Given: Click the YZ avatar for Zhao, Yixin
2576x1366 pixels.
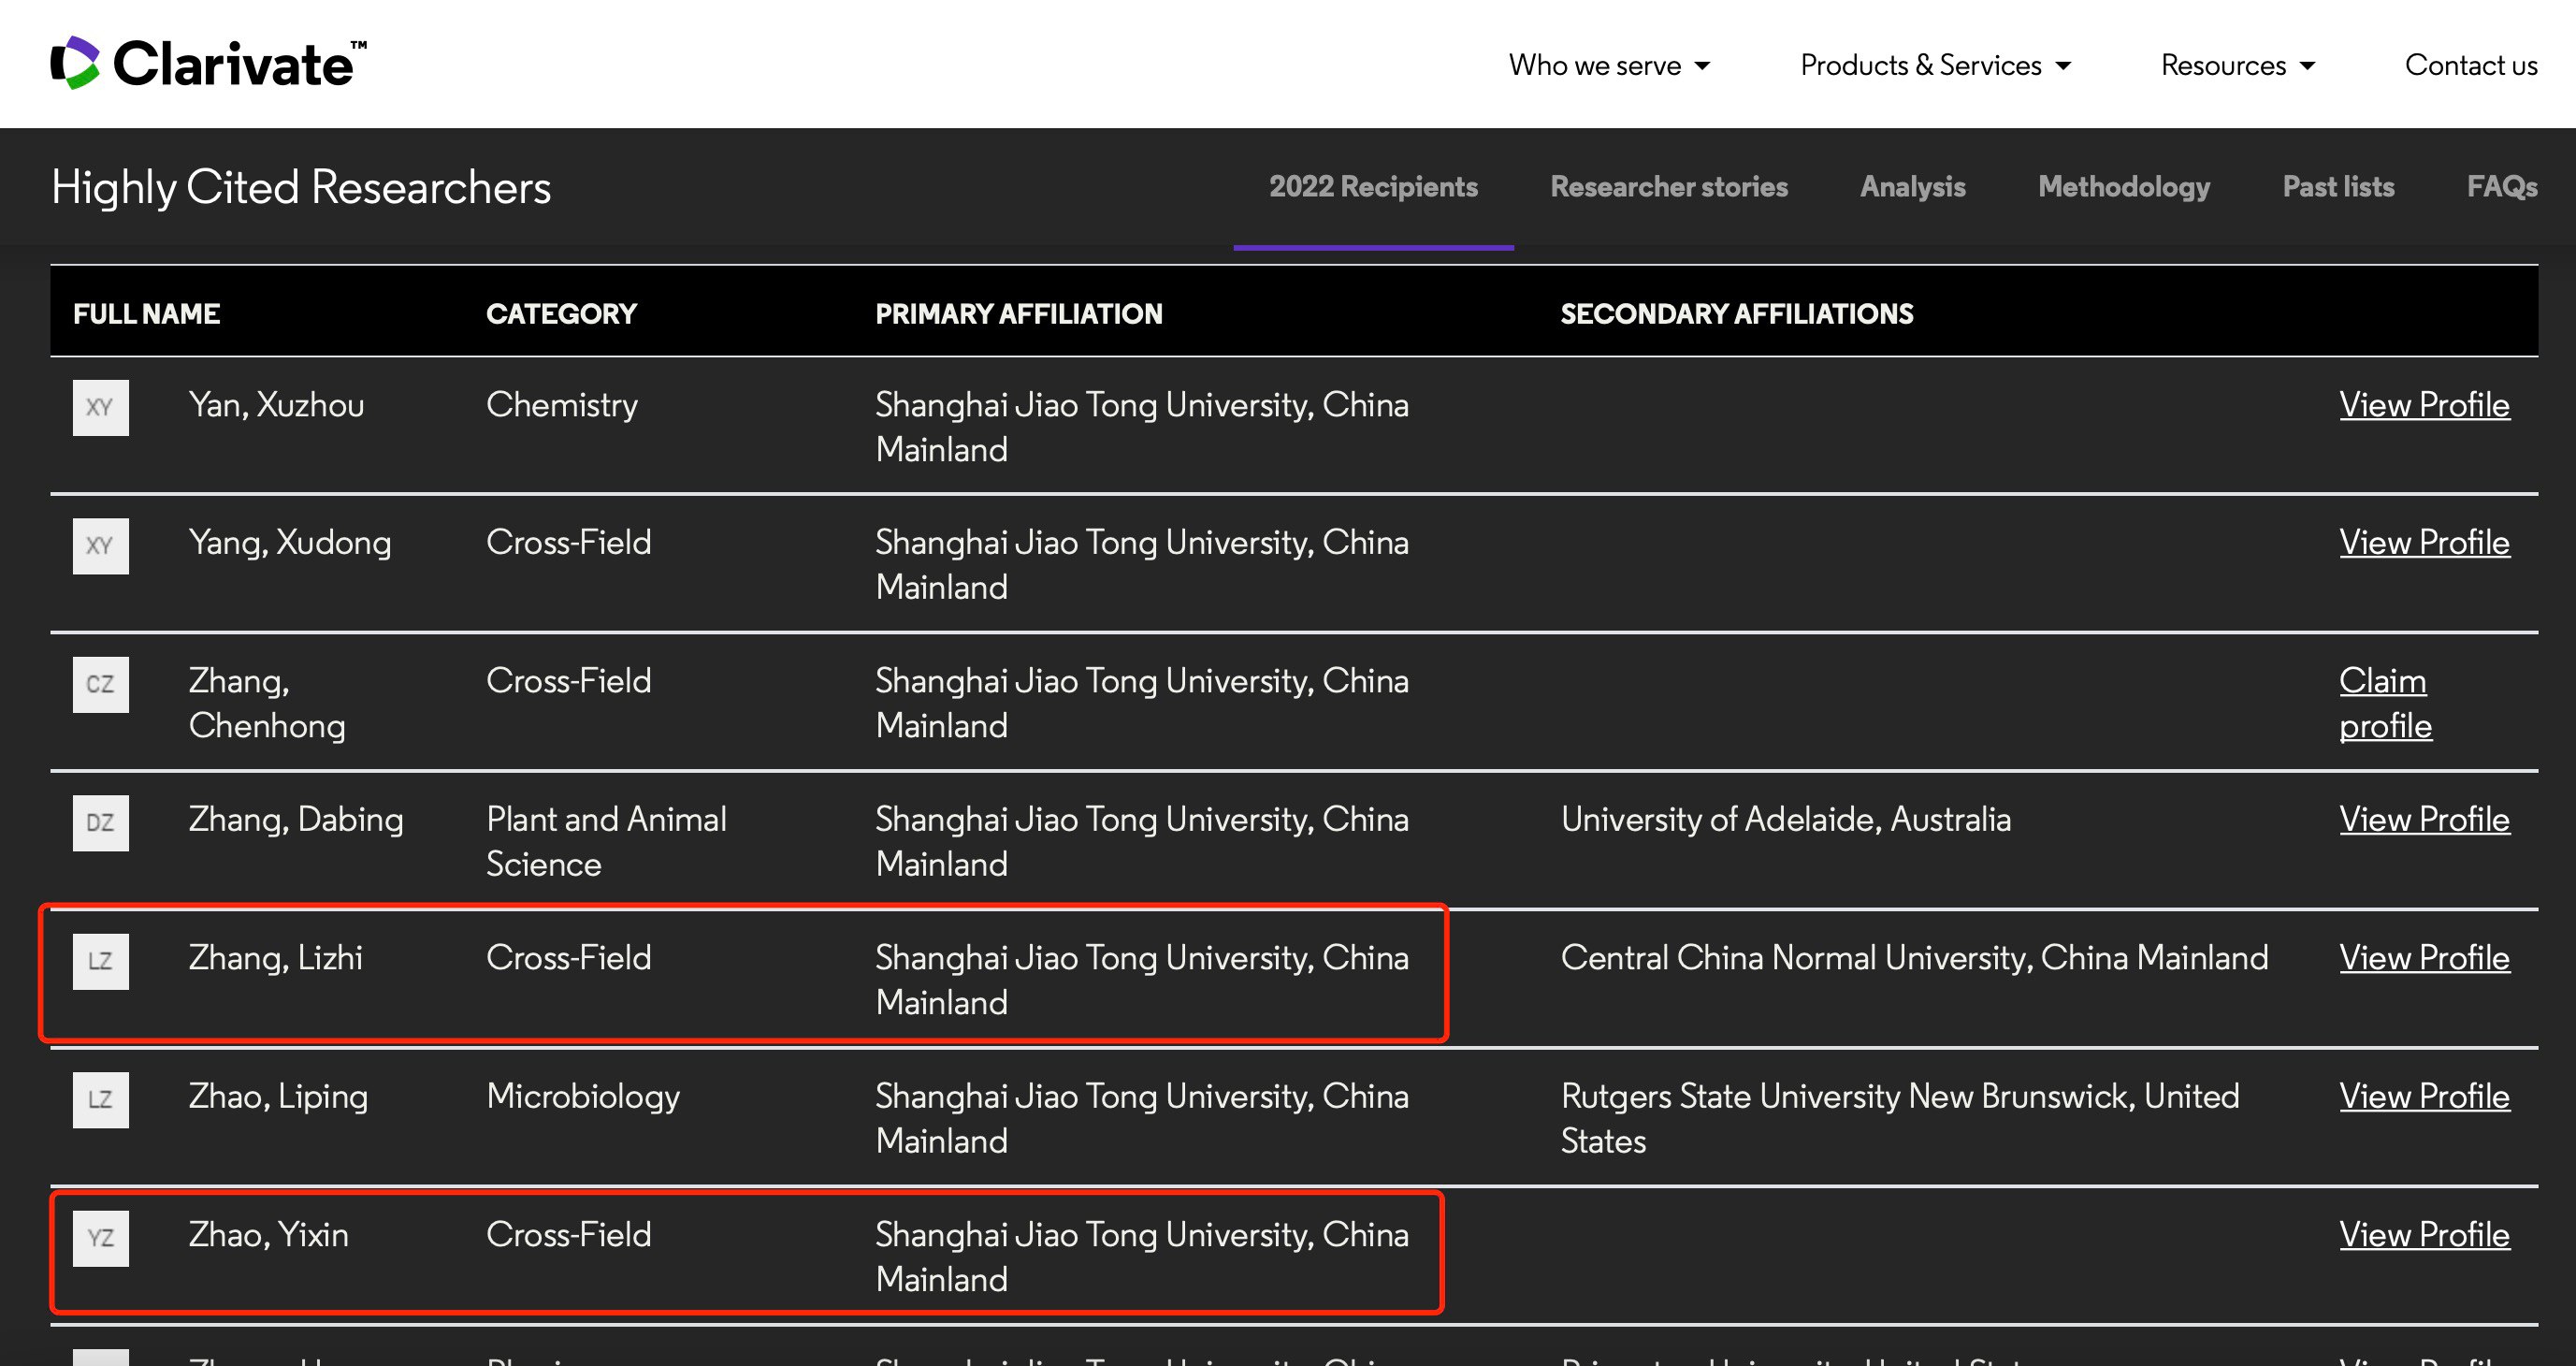Looking at the screenshot, I should (x=100, y=1238).
